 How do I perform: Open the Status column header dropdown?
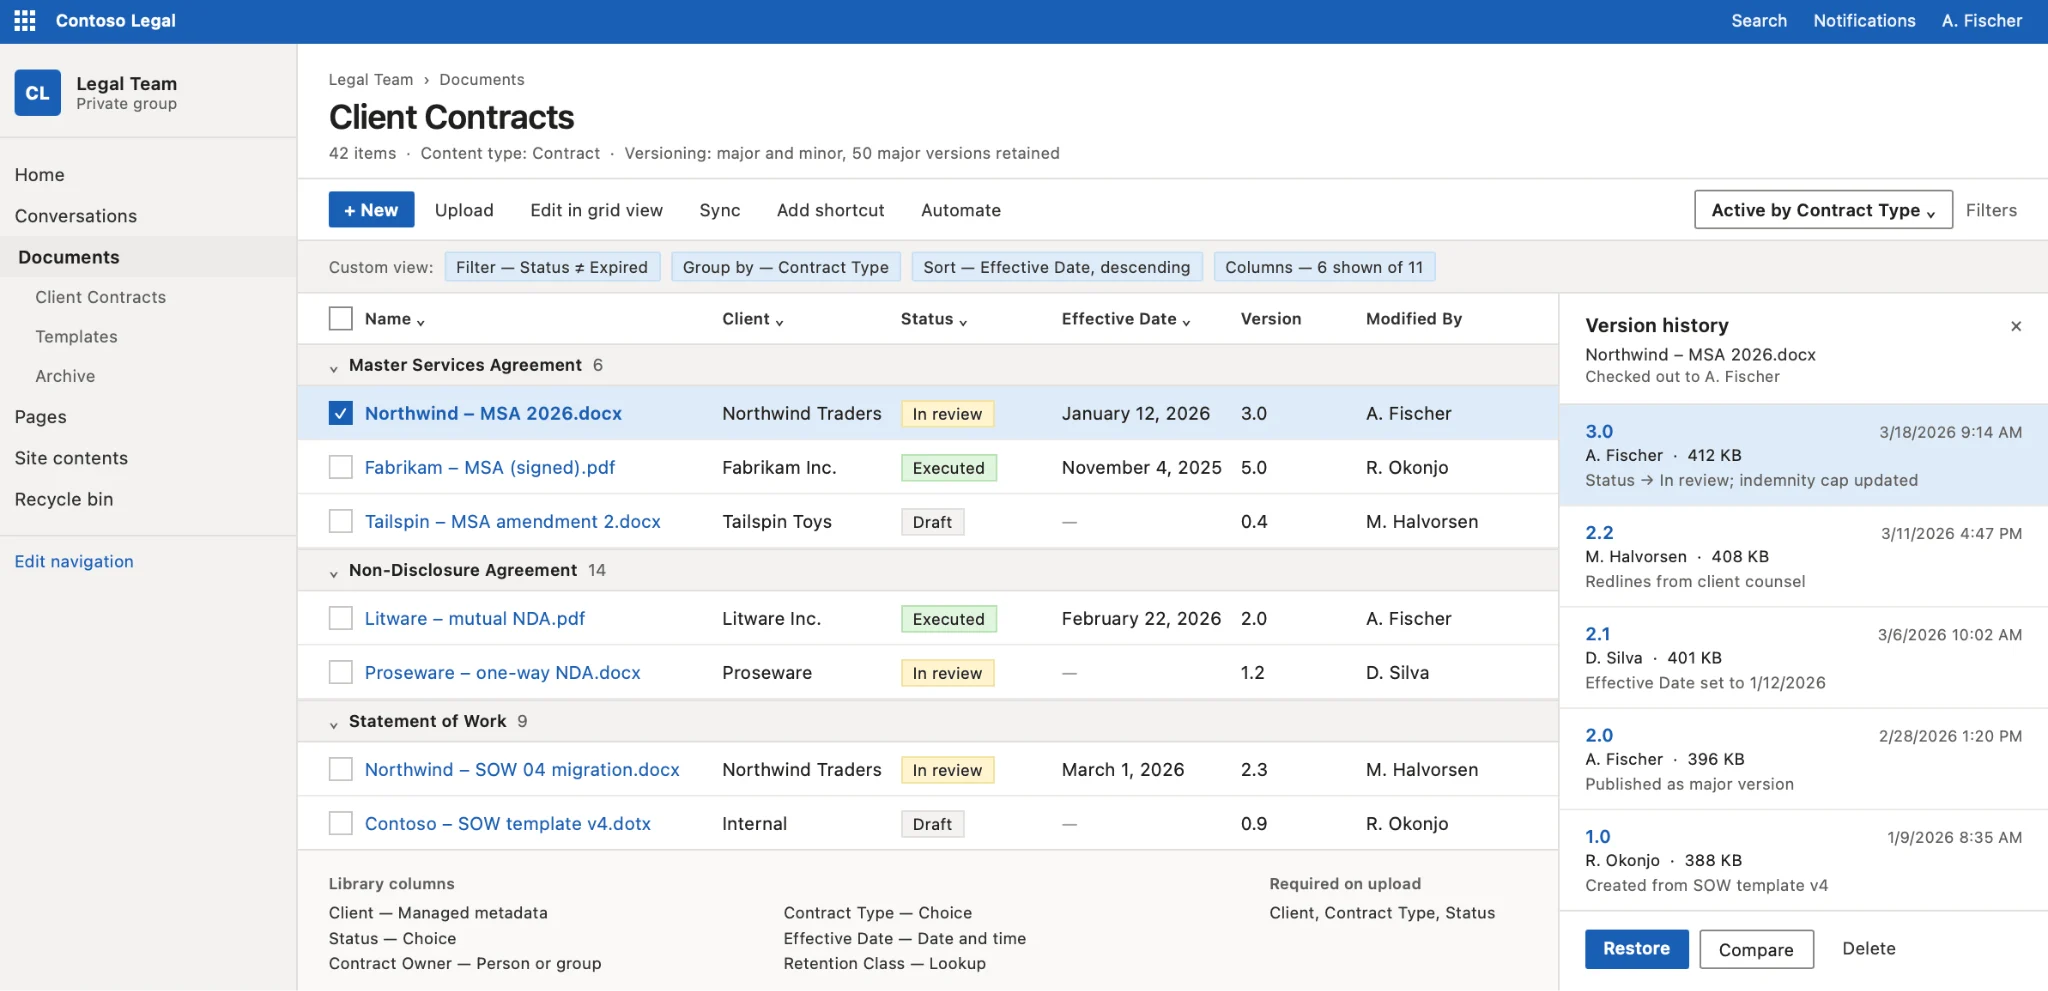click(934, 319)
